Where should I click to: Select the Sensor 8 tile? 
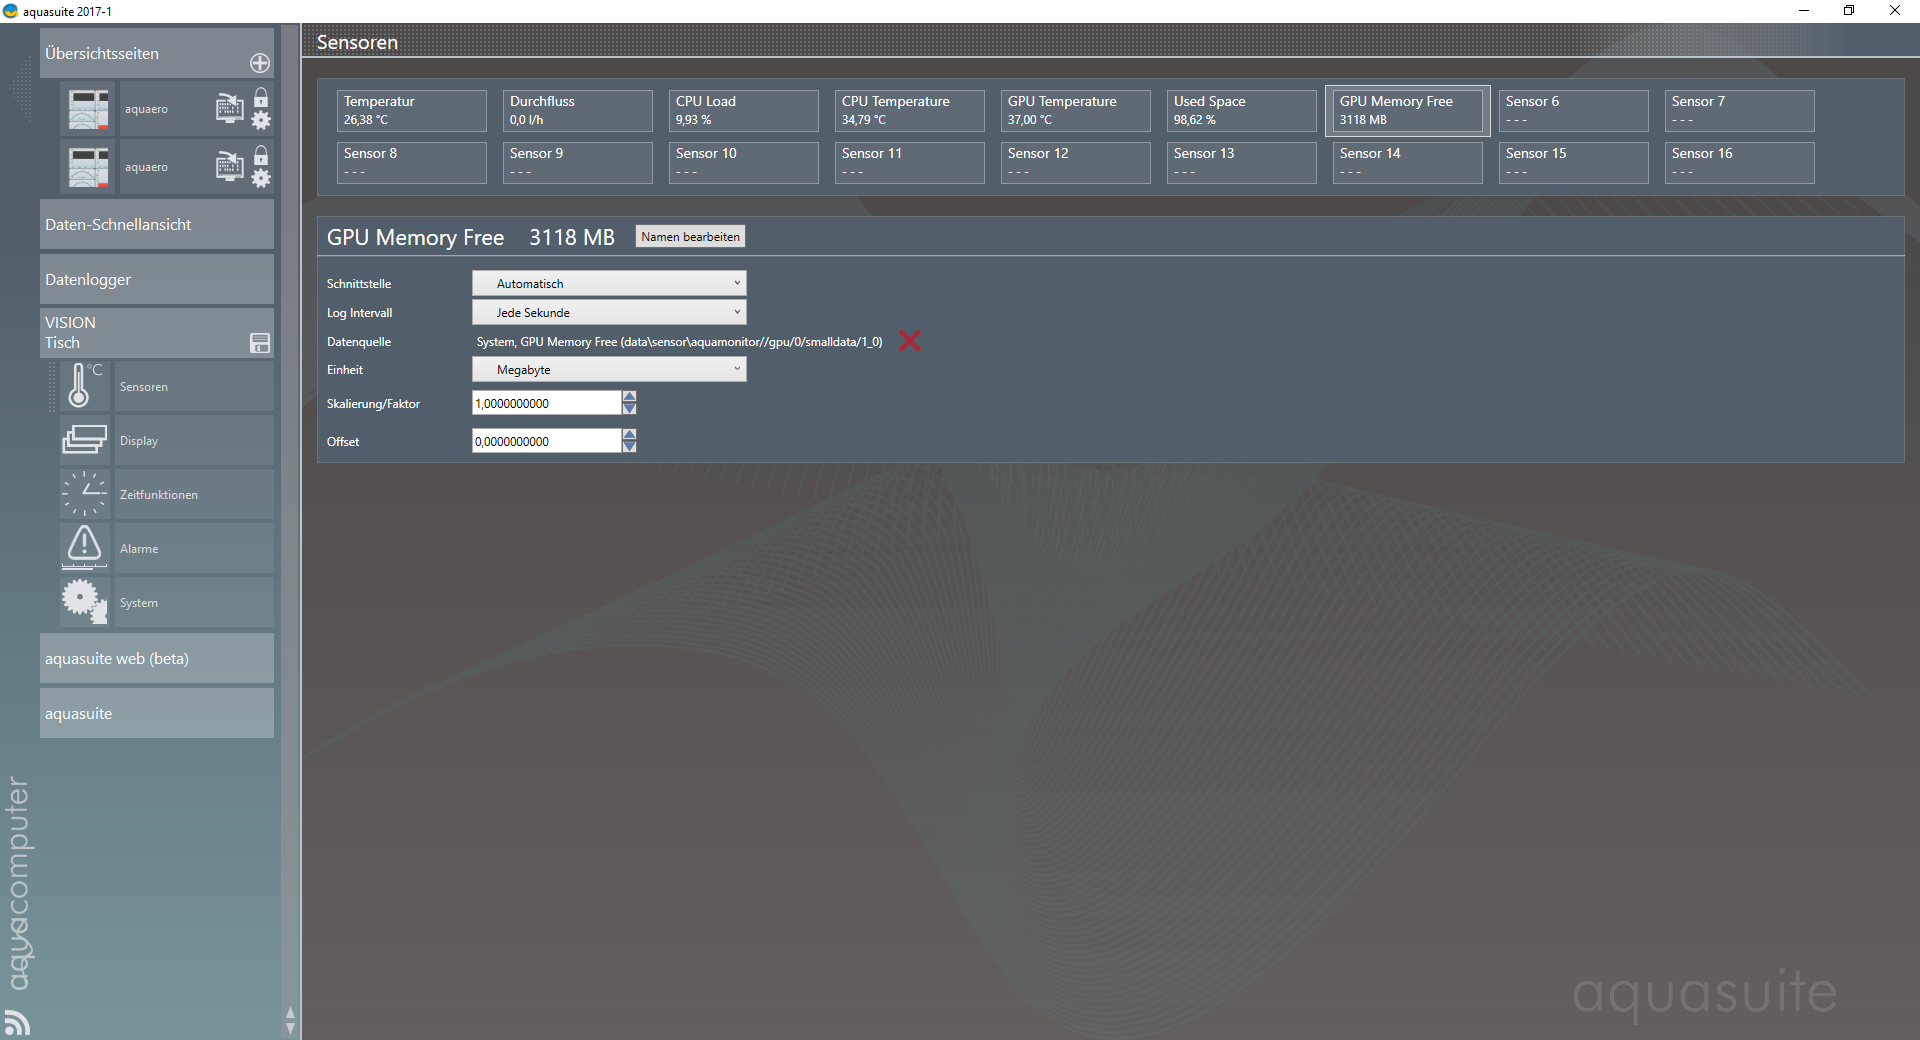click(x=411, y=162)
